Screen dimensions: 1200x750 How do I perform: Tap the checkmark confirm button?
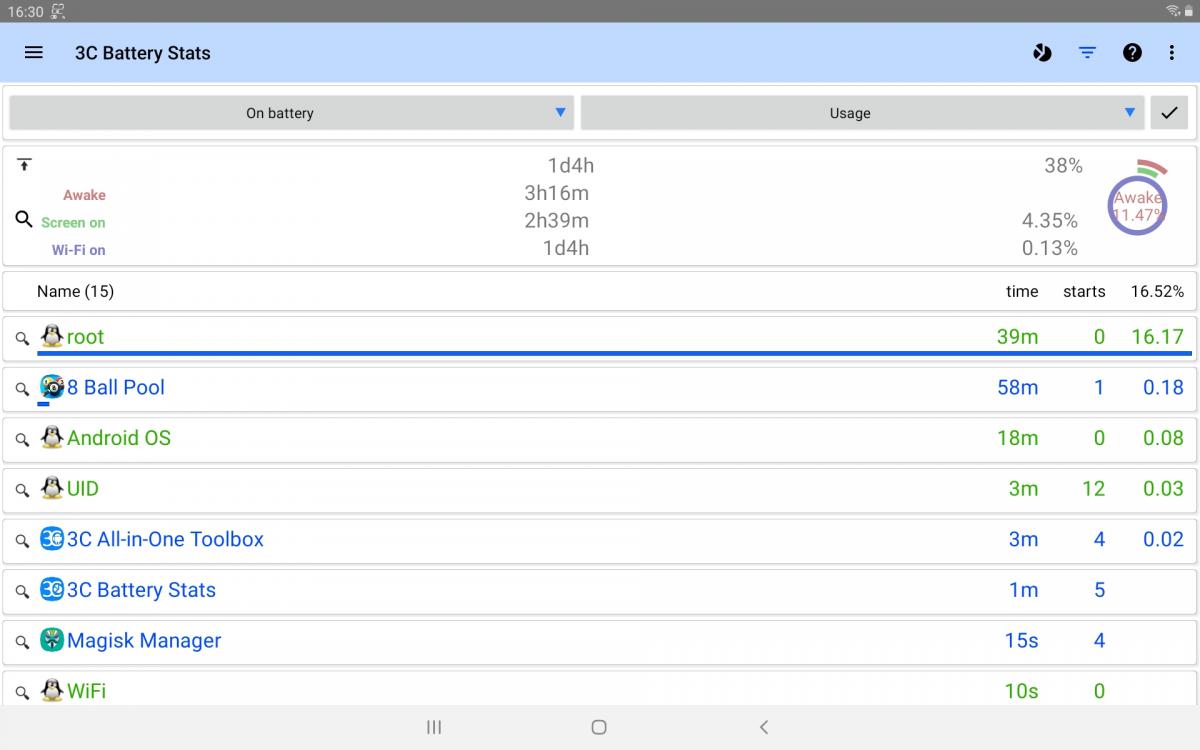tap(1169, 113)
